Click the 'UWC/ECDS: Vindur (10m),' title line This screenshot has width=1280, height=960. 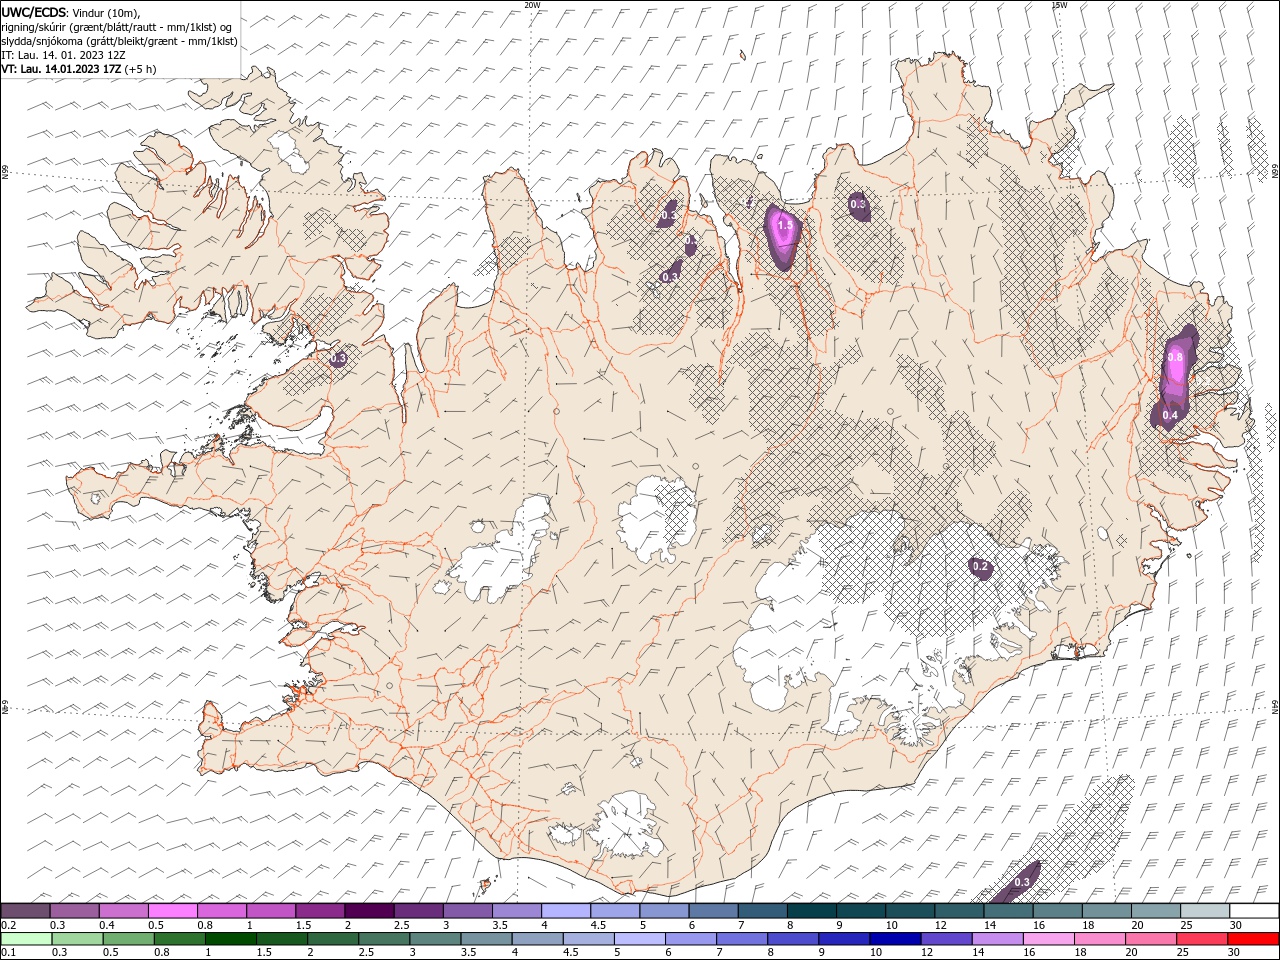click(x=71, y=12)
